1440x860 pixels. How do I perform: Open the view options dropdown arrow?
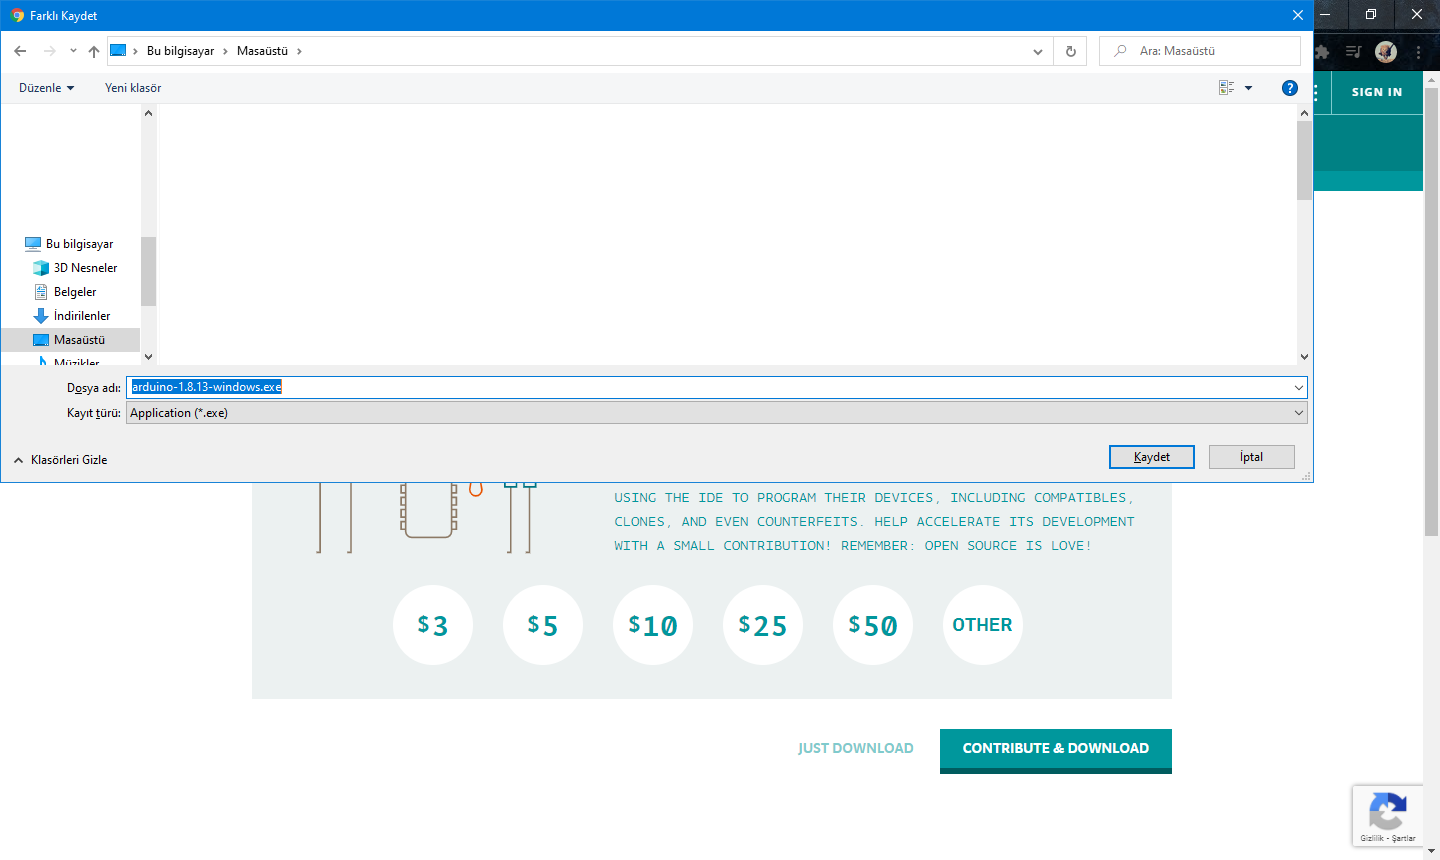(x=1248, y=88)
